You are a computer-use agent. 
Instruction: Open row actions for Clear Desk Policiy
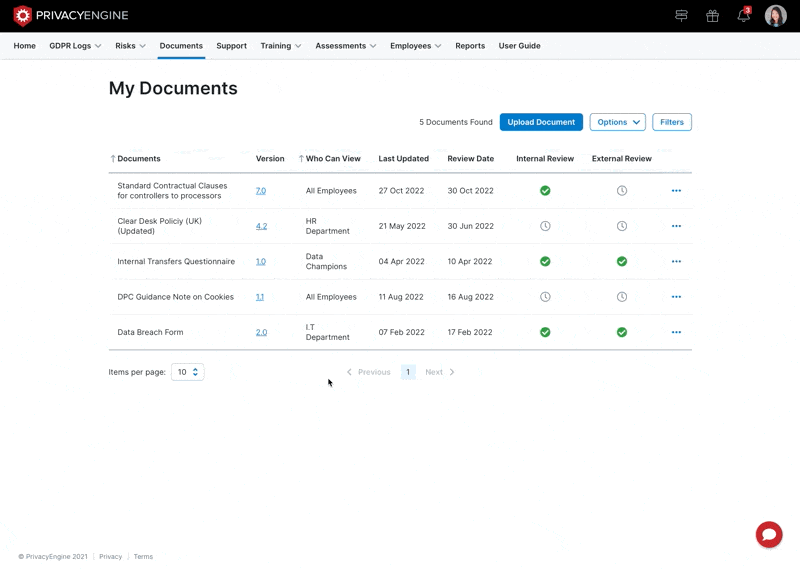[x=676, y=226]
